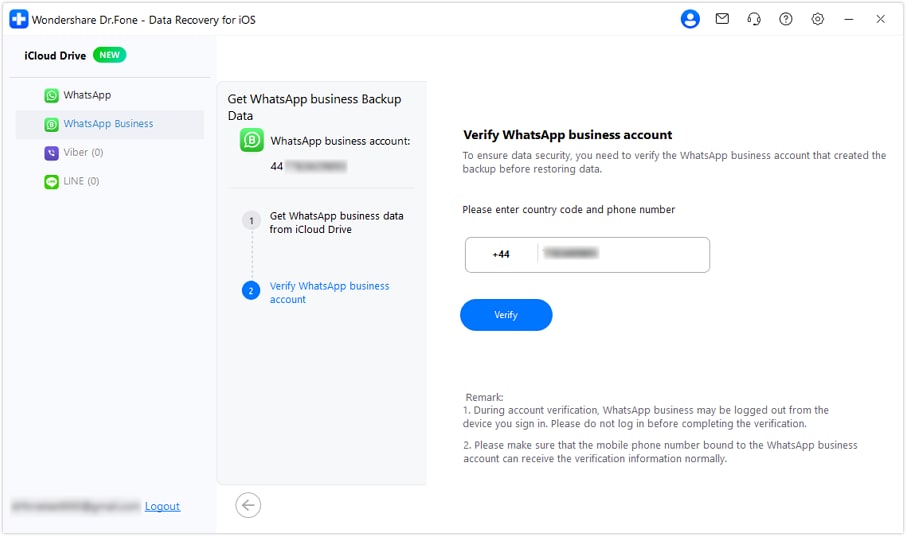
Task: Select step 2 Verify WhatsApp business account
Action: point(329,292)
